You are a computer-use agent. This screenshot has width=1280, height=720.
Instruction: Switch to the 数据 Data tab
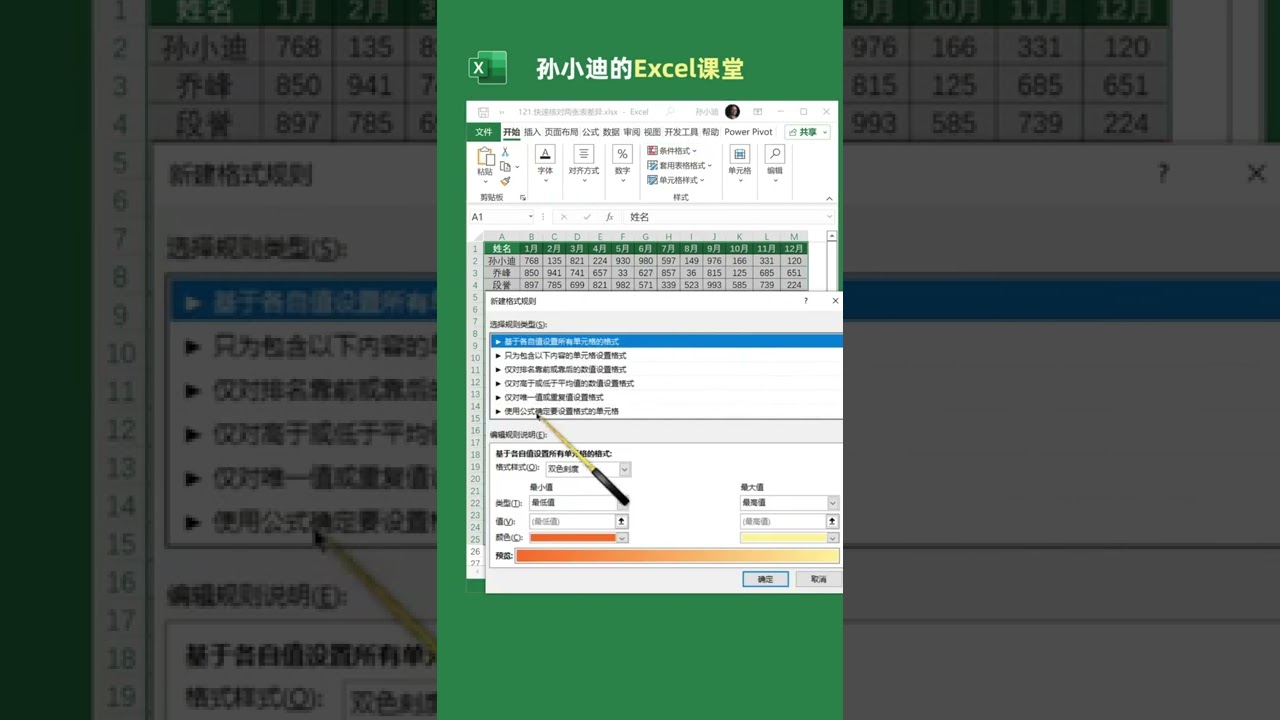click(x=610, y=132)
